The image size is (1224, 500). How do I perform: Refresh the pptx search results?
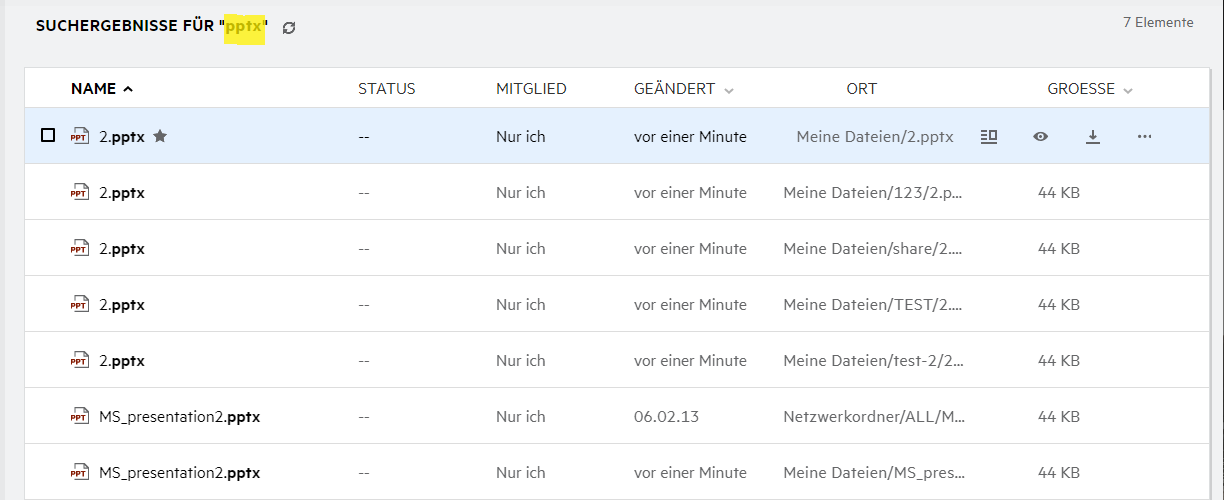pos(289,28)
